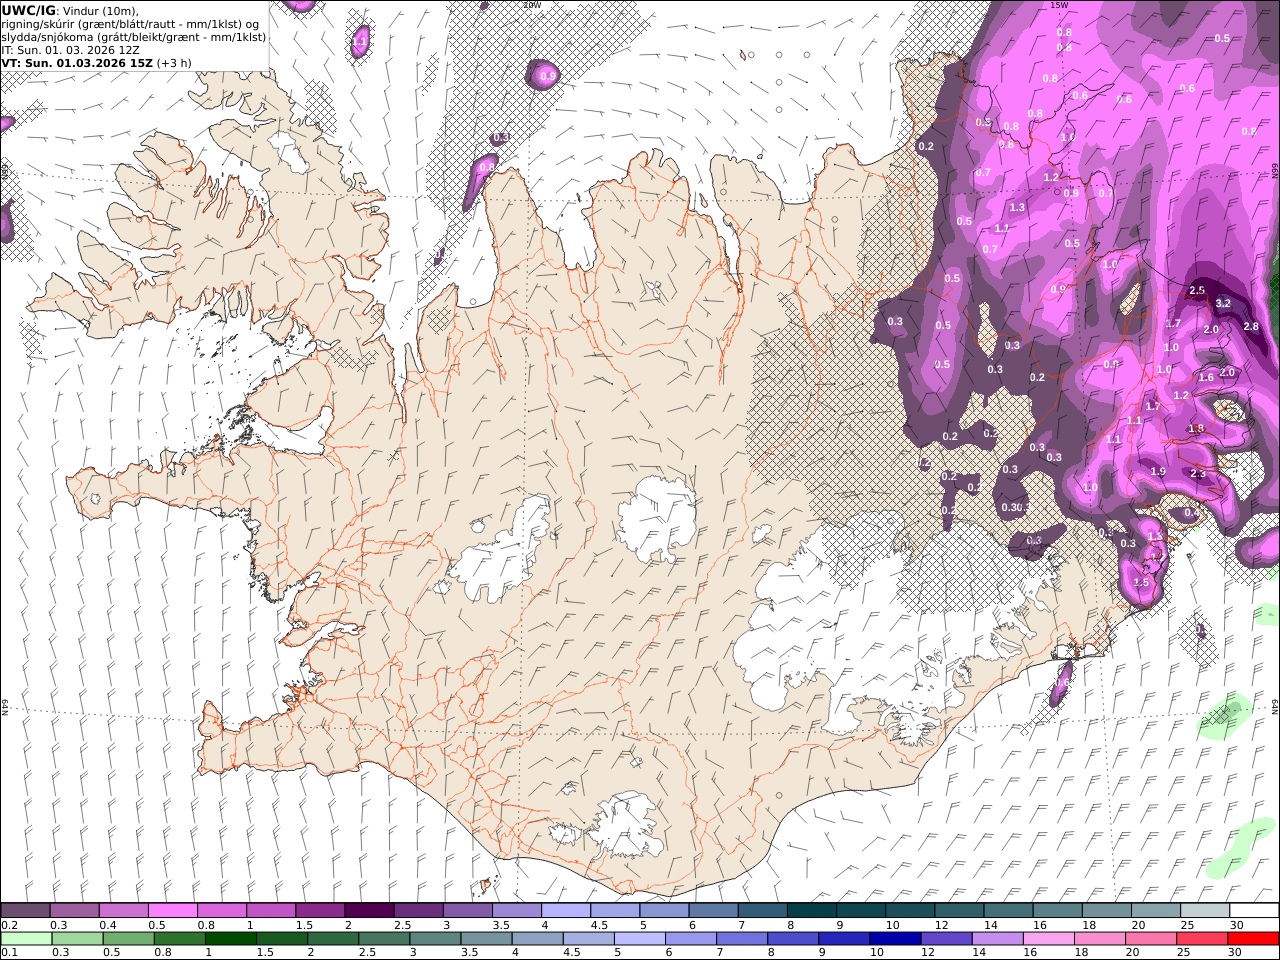Pick the snow-legend swatch between 0.3 and 0.4
Screen dimensions: 1280x960
pos(74,911)
